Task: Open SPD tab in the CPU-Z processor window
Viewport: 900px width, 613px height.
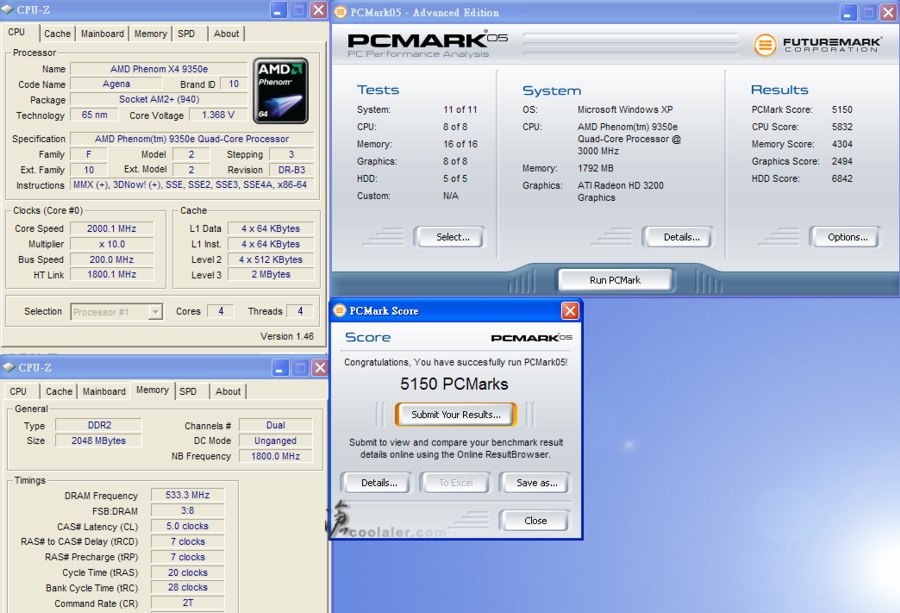Action: click(x=186, y=34)
